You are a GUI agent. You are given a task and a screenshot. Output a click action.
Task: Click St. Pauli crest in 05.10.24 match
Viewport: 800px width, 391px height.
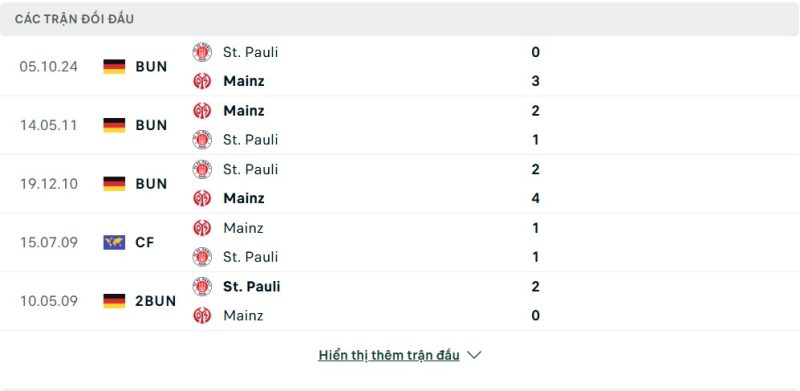click(202, 52)
